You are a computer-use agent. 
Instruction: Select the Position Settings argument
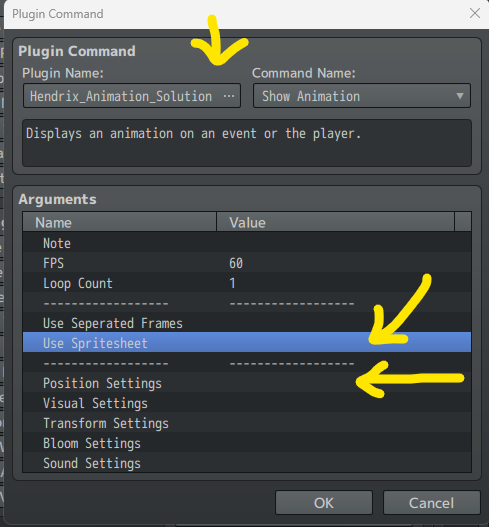[x=247, y=383]
